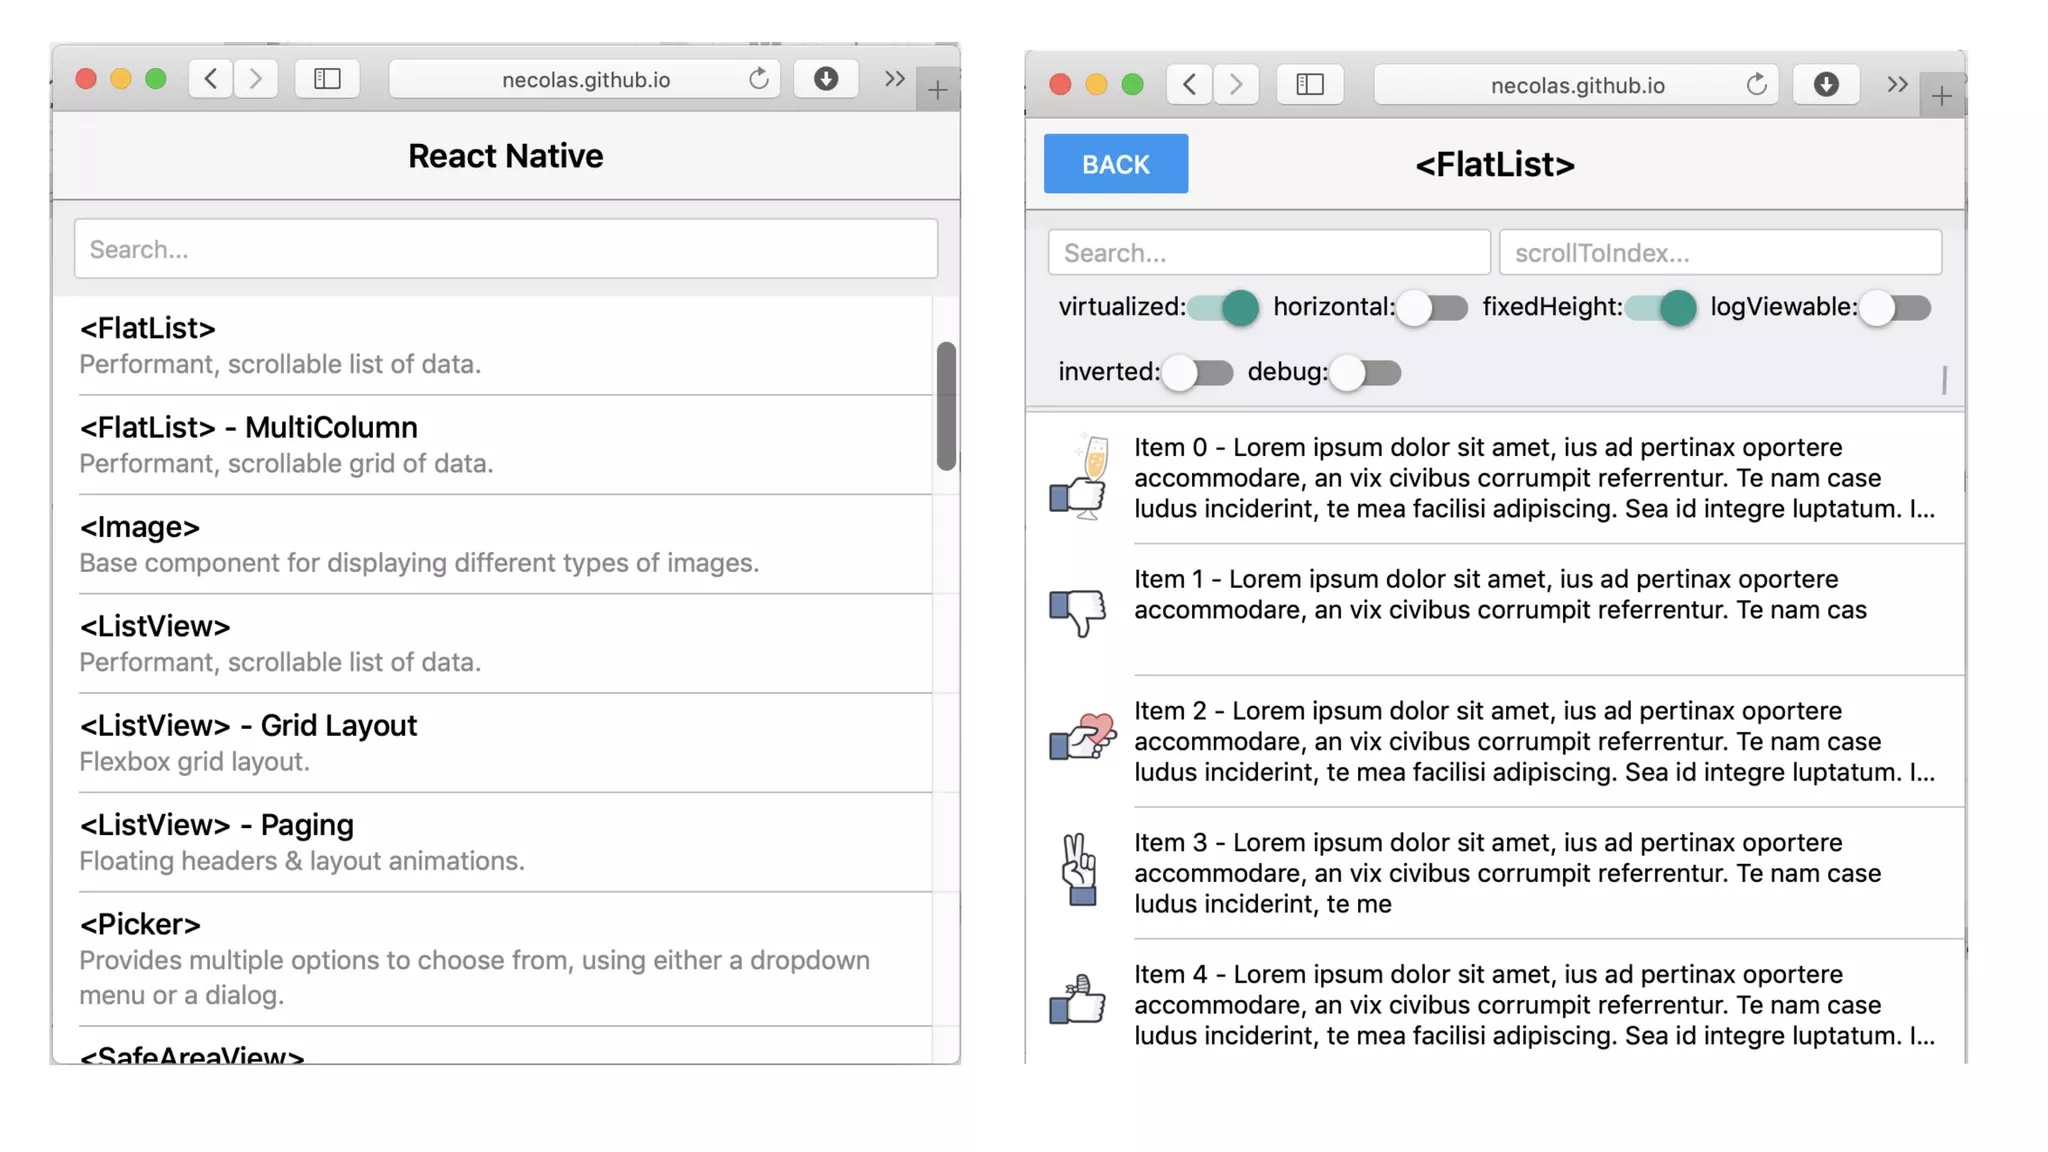Open new tab in right browser

click(1941, 97)
